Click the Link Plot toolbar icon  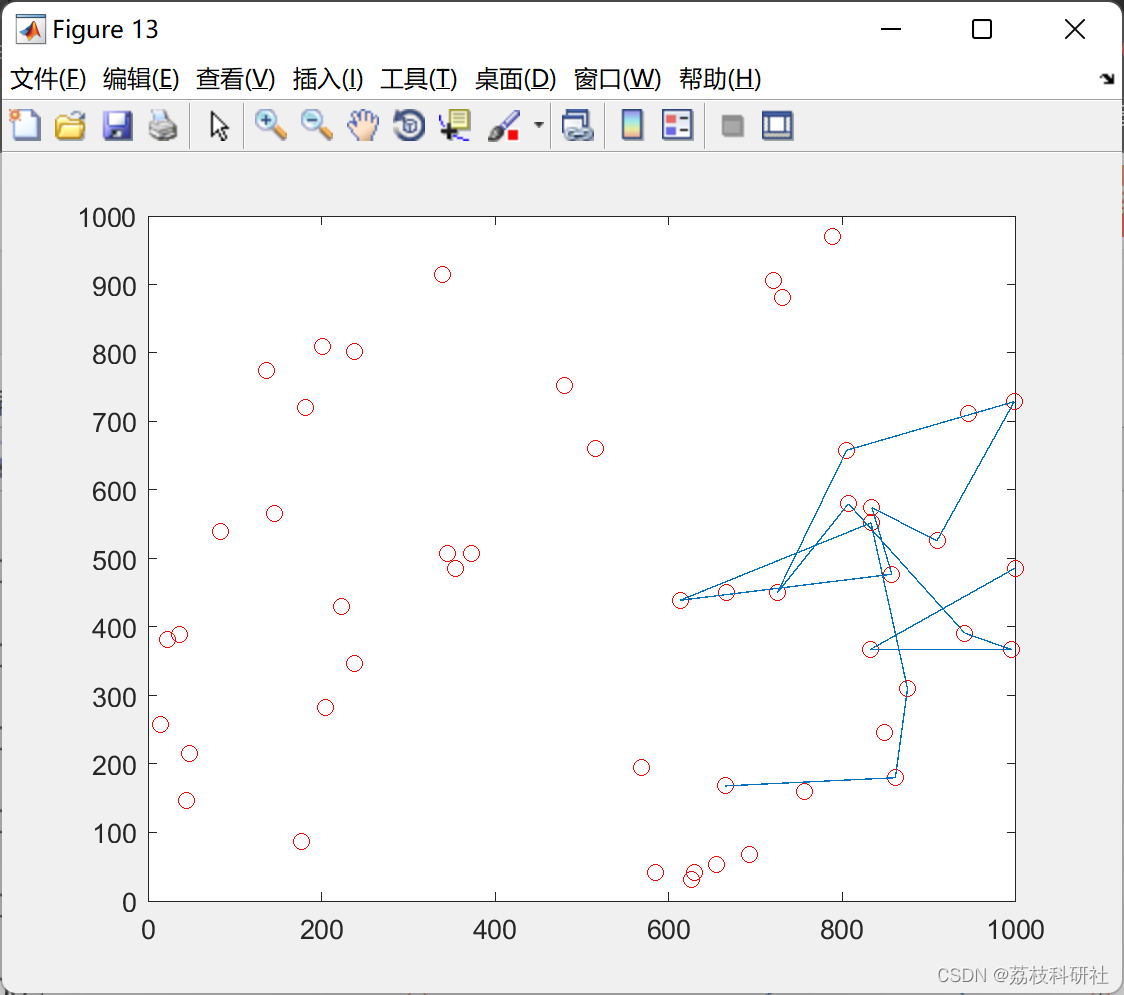(578, 125)
